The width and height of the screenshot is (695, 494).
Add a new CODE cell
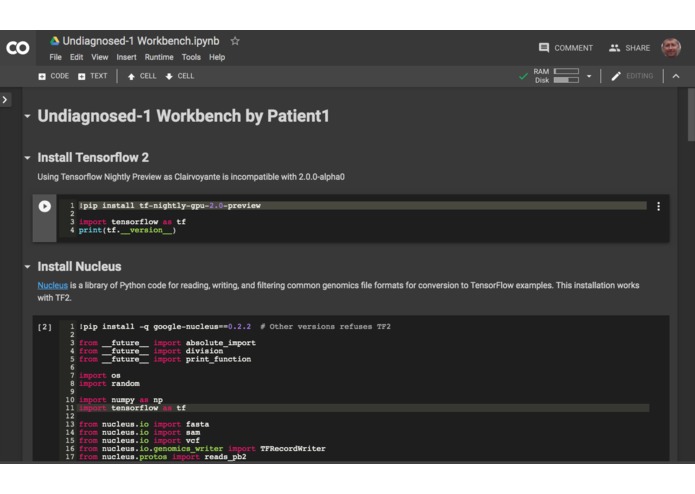click(x=54, y=76)
